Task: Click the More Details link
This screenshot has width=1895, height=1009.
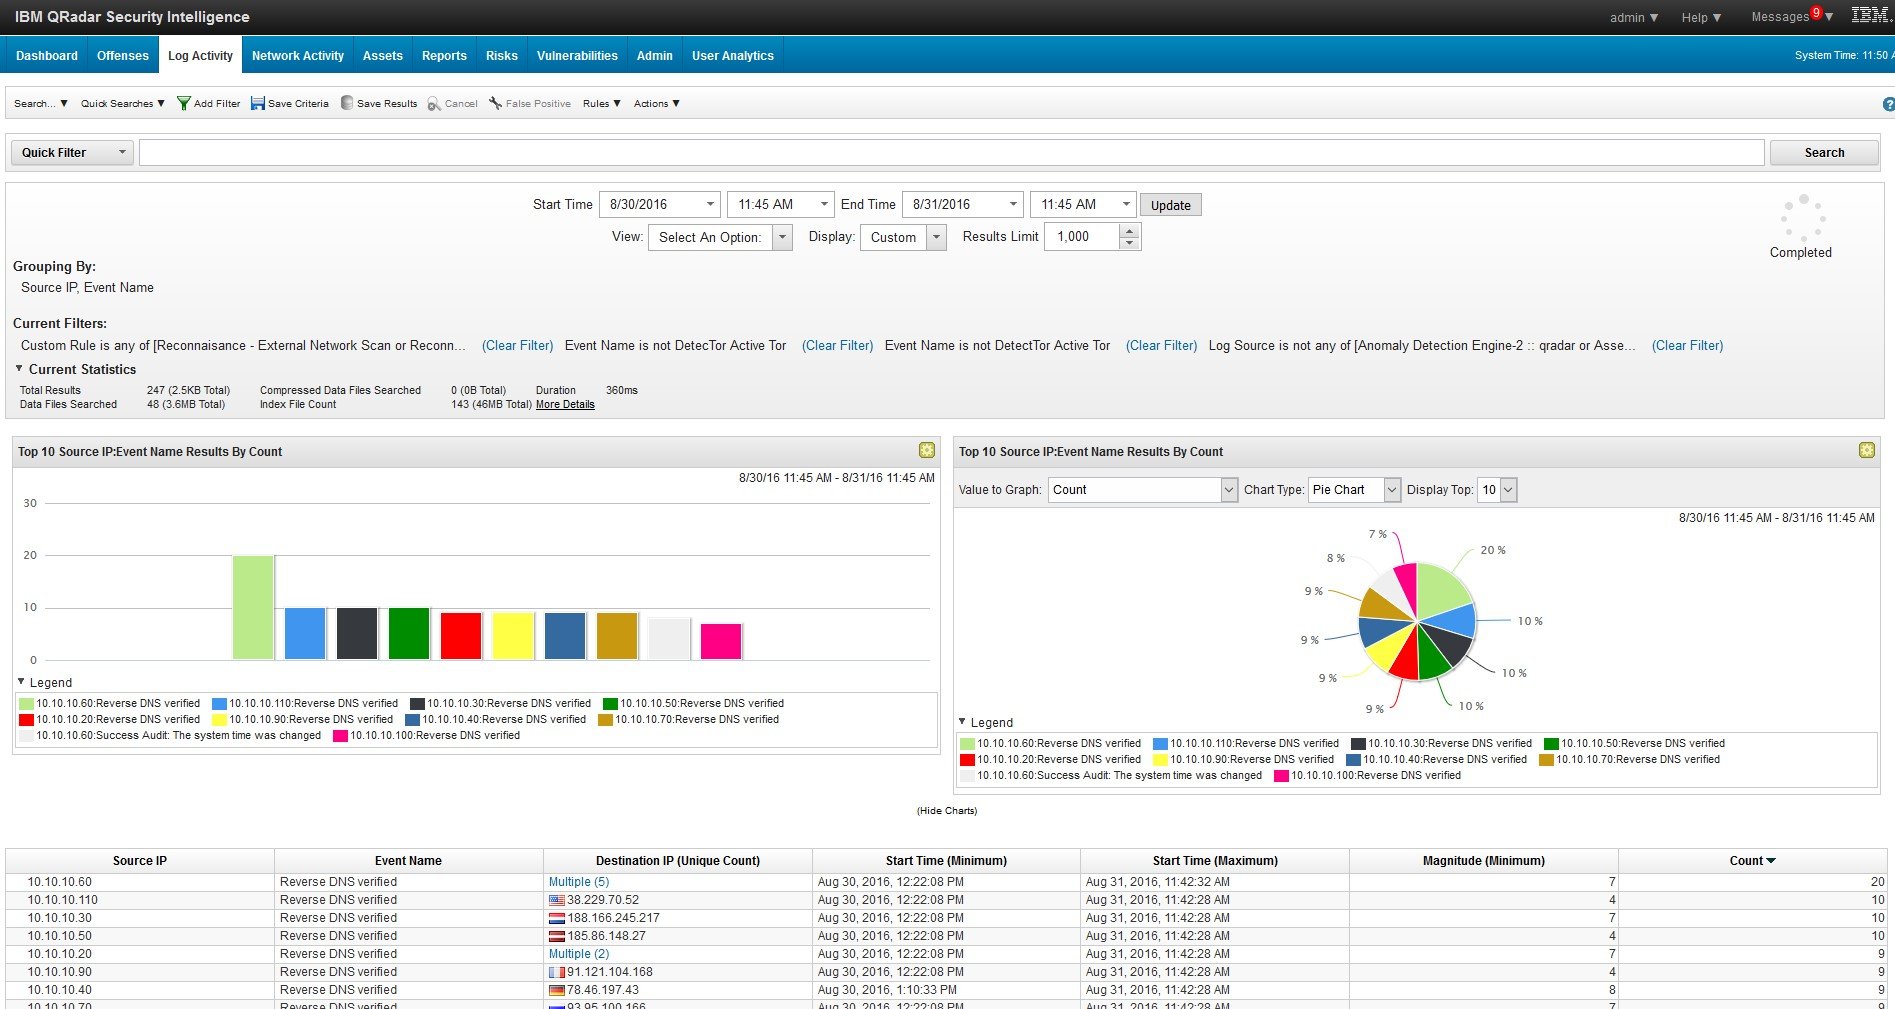Action: tap(565, 405)
